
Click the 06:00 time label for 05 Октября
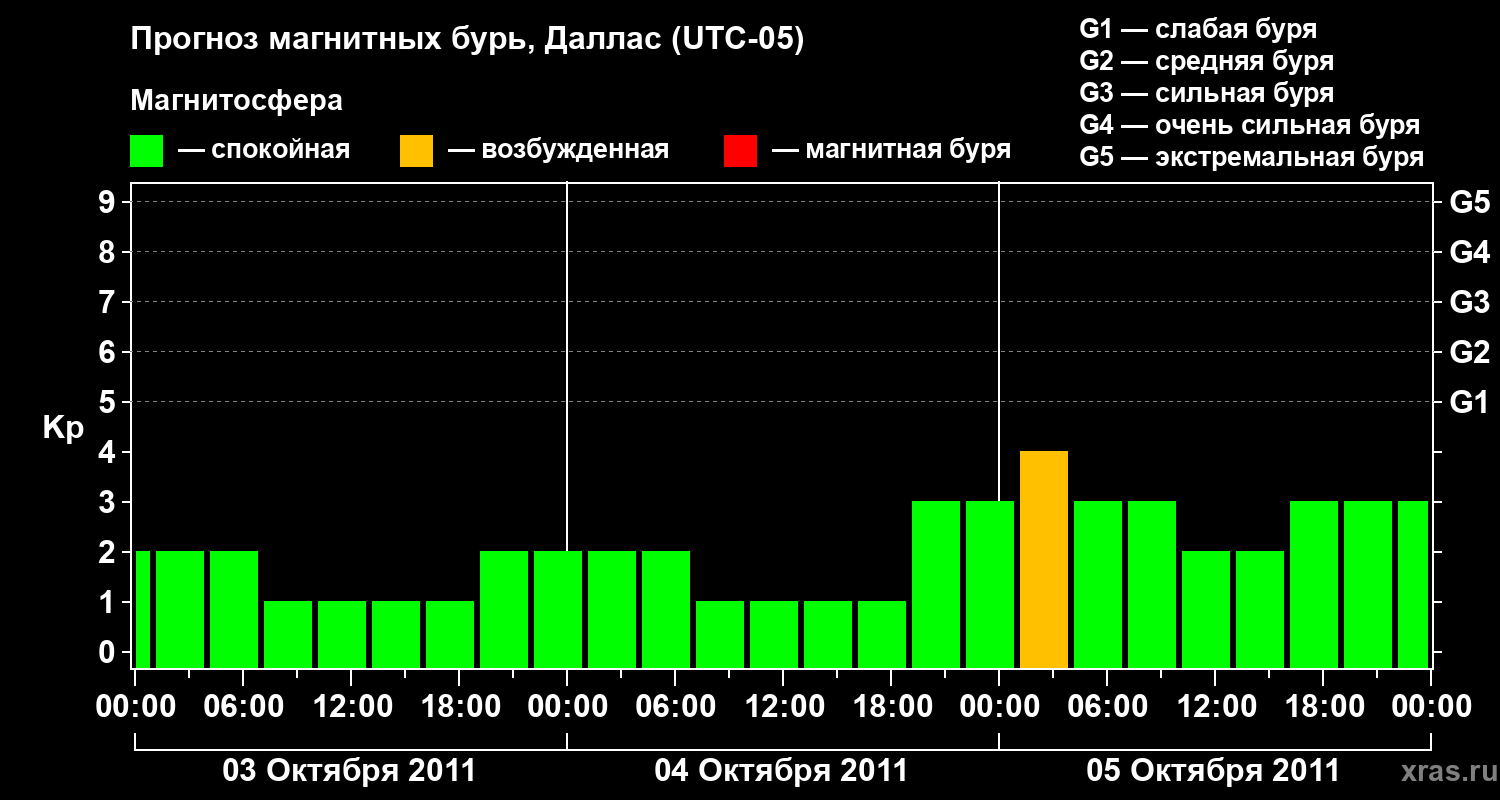click(1108, 706)
